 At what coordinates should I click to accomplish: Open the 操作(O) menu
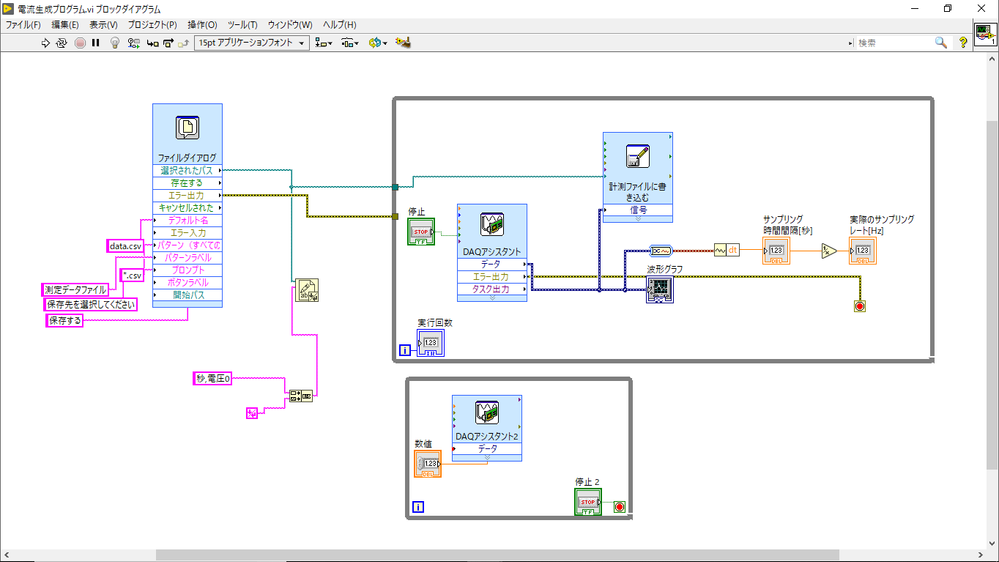[202, 25]
